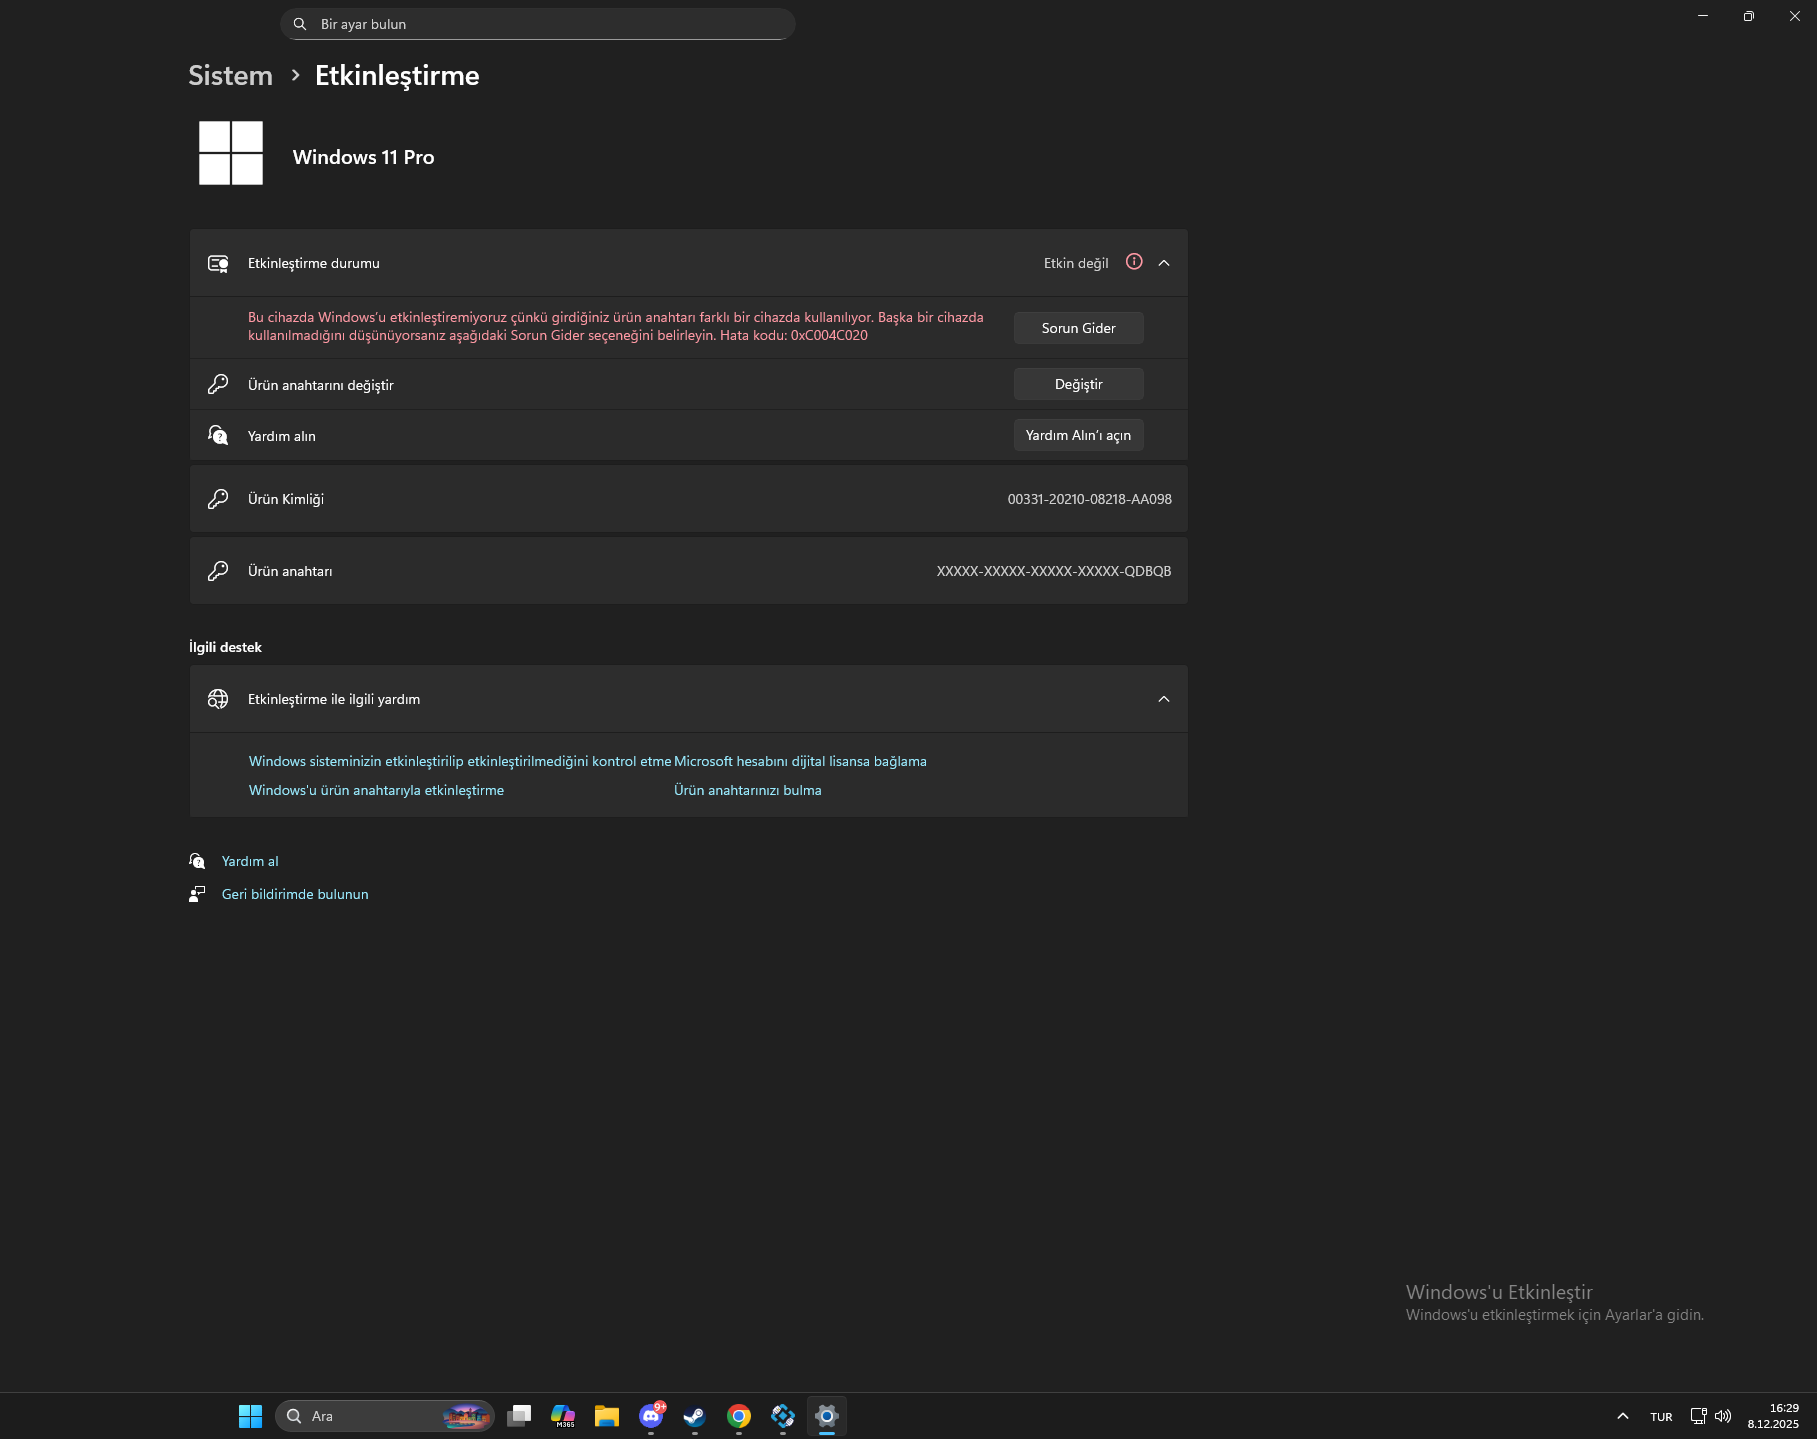Focus the Bir ayar bulun search field
The width and height of the screenshot is (1817, 1439).
pyautogui.click(x=538, y=24)
